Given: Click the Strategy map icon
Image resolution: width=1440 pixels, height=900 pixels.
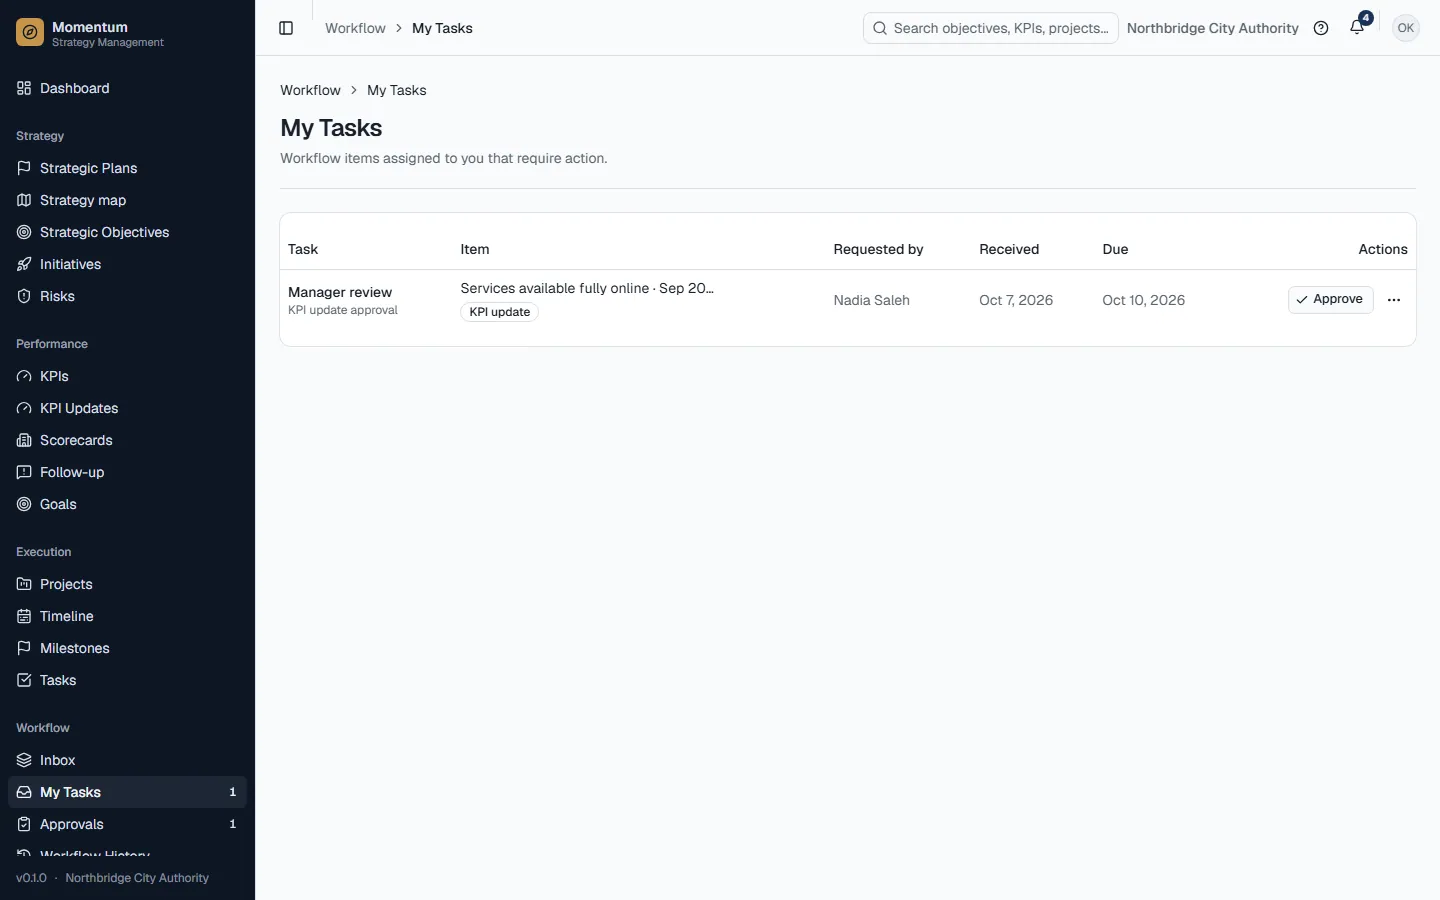Looking at the screenshot, I should [24, 200].
